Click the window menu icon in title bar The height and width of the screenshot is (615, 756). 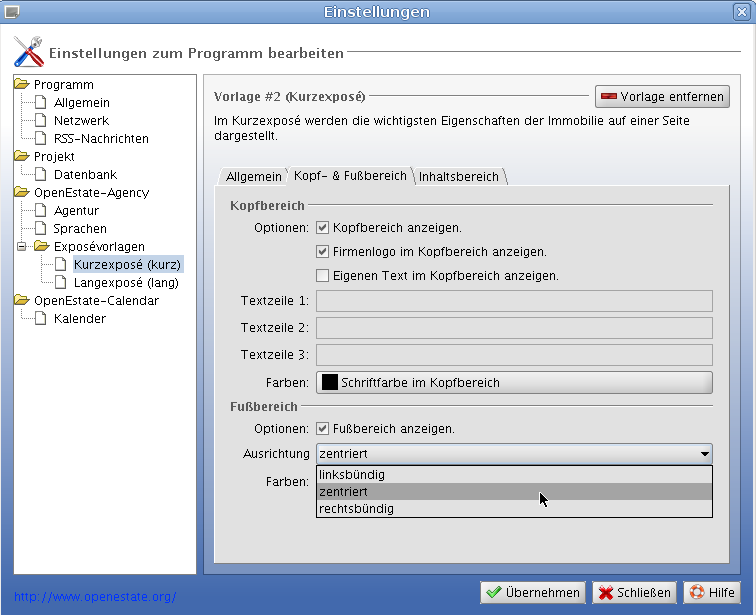click(12, 12)
